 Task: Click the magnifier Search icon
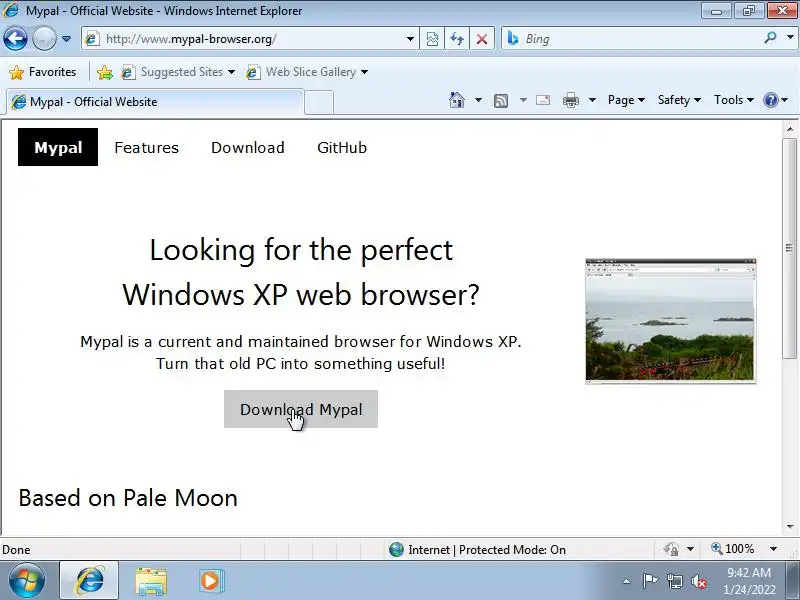(x=770, y=37)
